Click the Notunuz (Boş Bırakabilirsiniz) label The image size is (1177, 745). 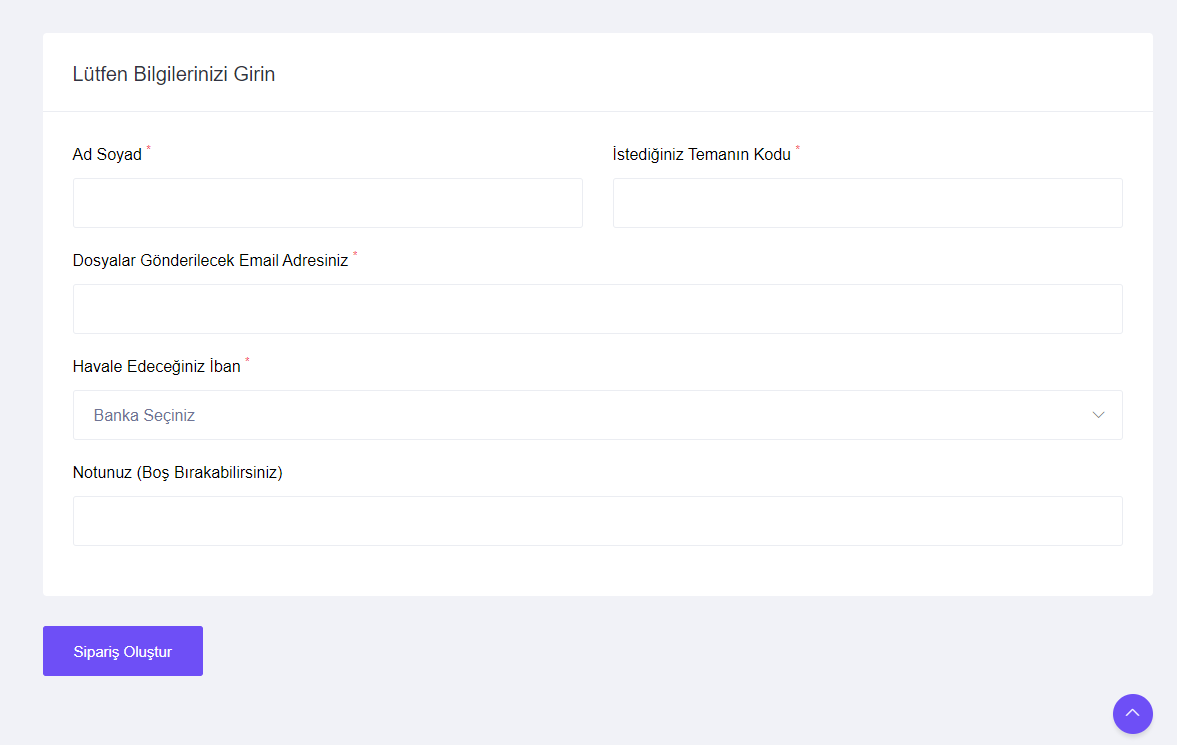click(178, 472)
